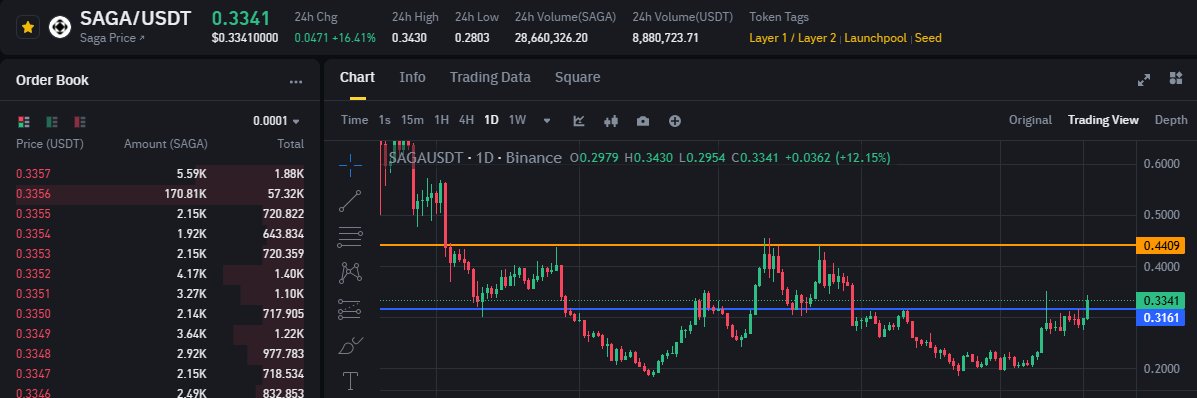
Task: Select the crosshair cursor tool
Action: [x=350, y=165]
